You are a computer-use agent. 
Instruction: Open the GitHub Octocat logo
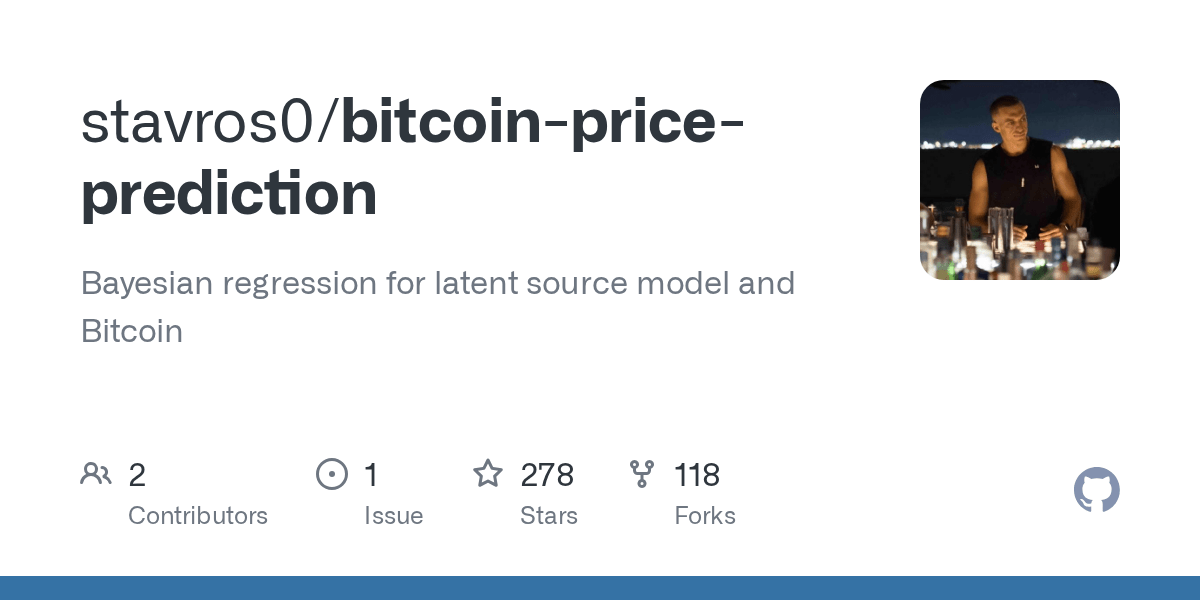(x=1096, y=491)
